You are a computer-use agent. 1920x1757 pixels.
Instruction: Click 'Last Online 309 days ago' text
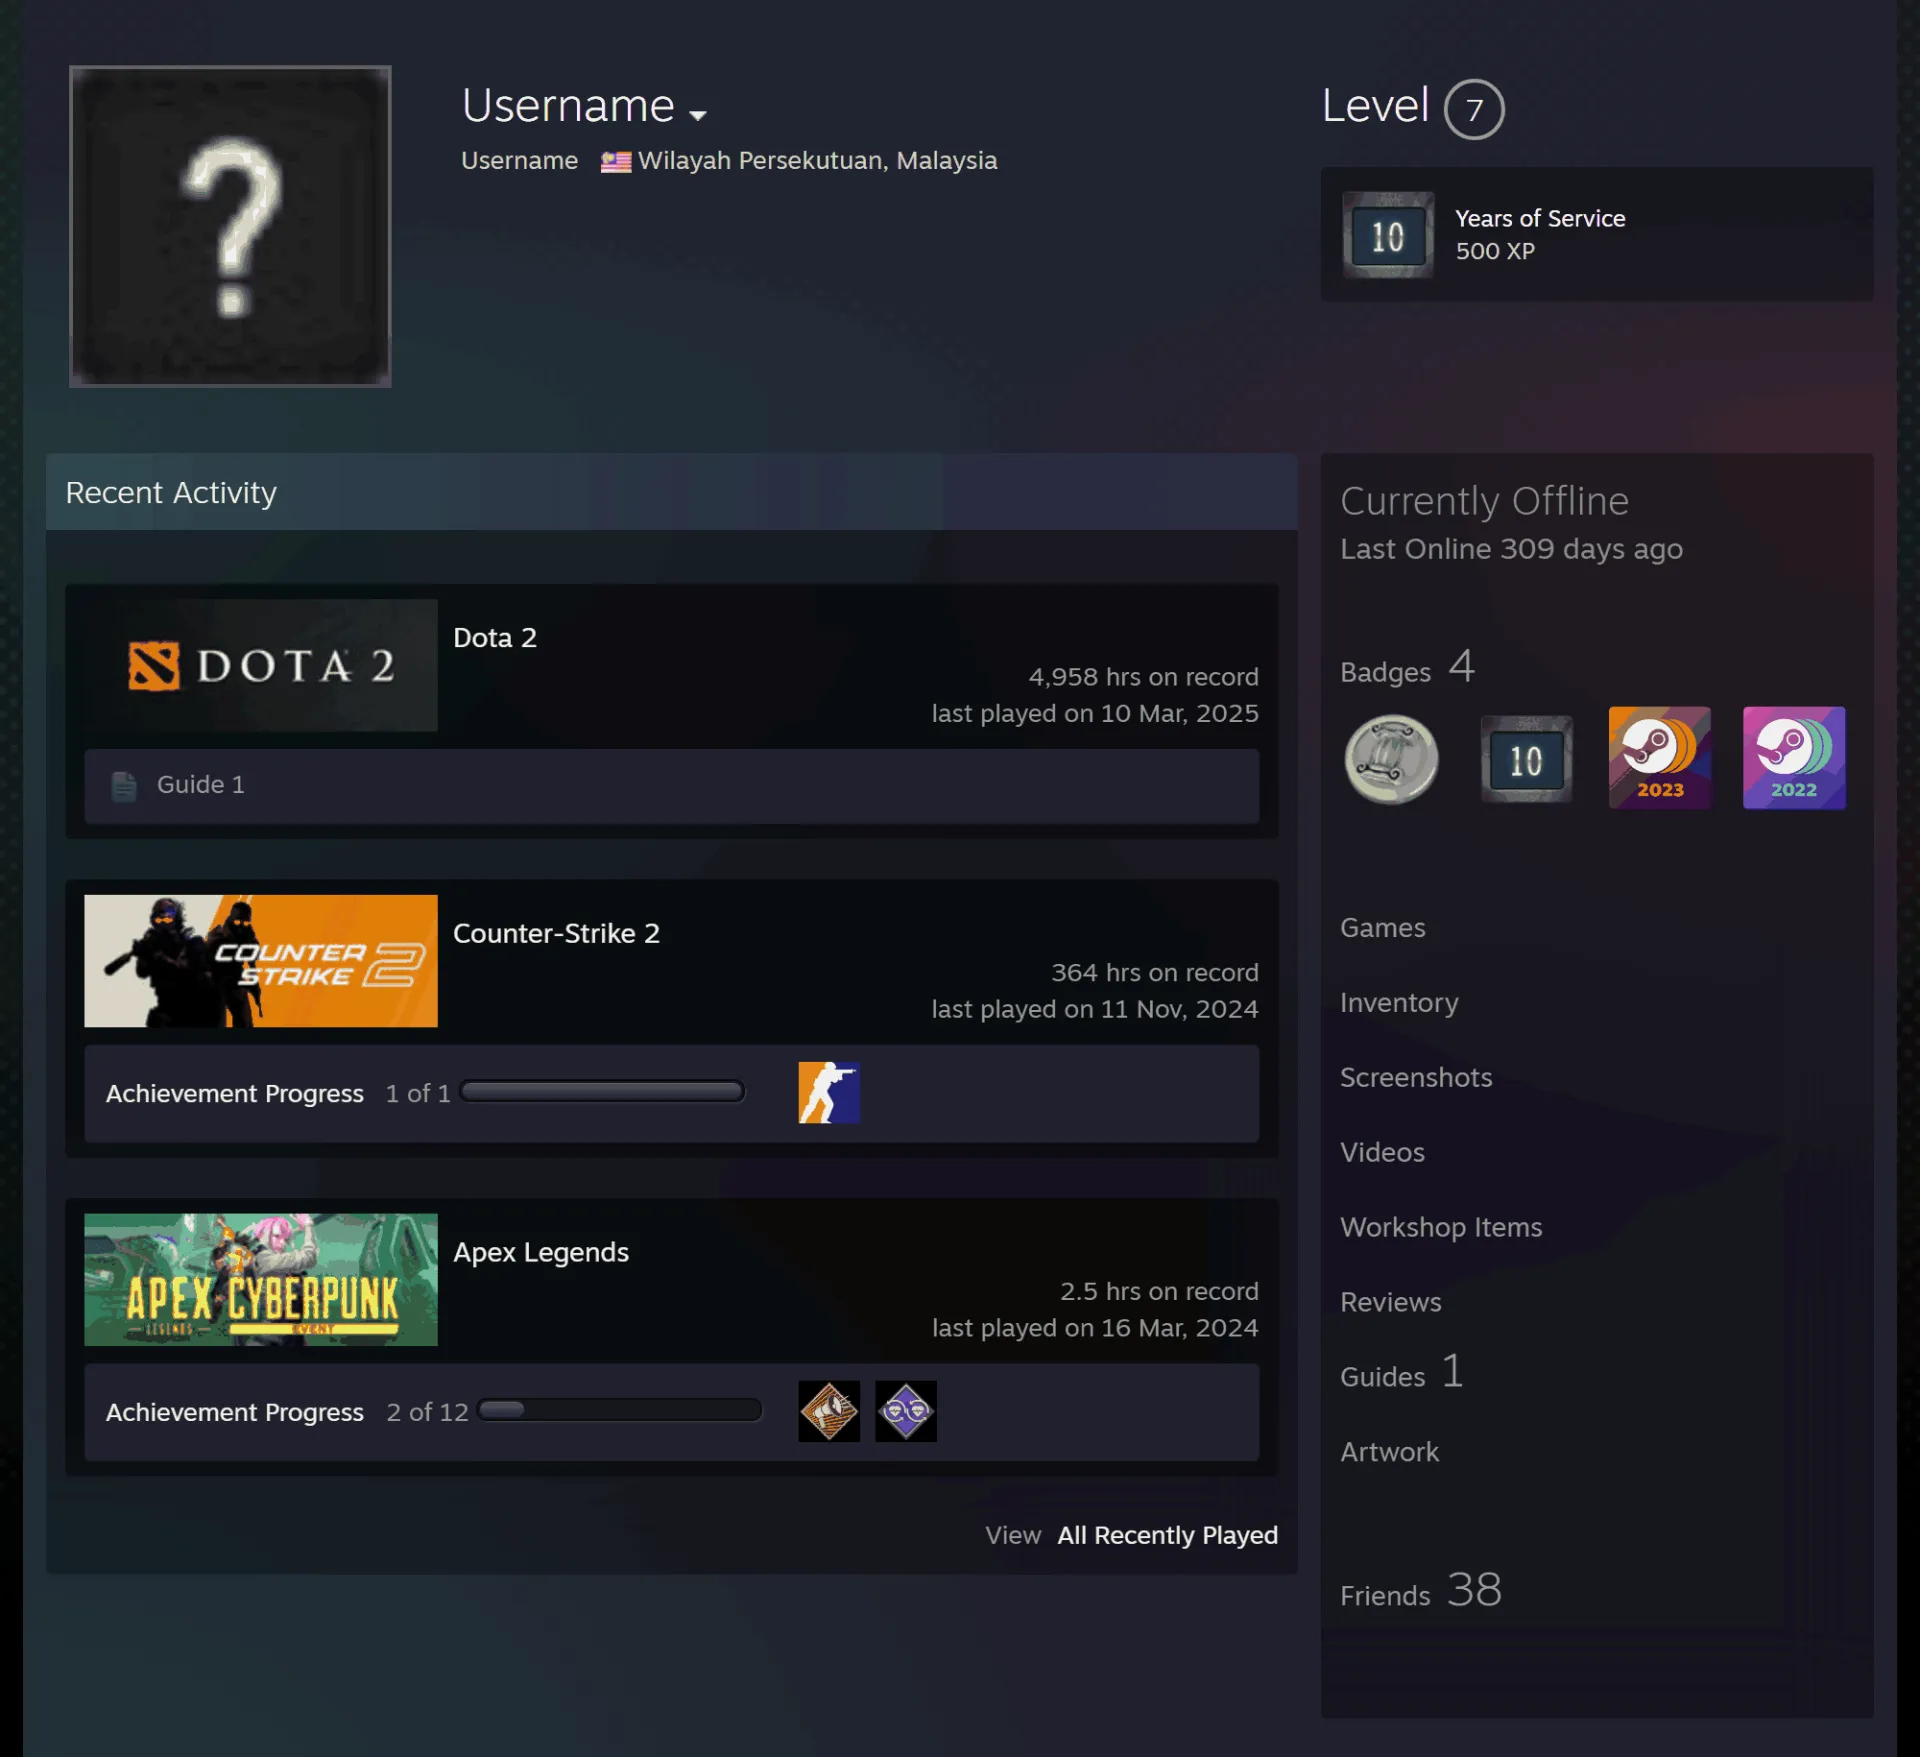click(x=1511, y=549)
